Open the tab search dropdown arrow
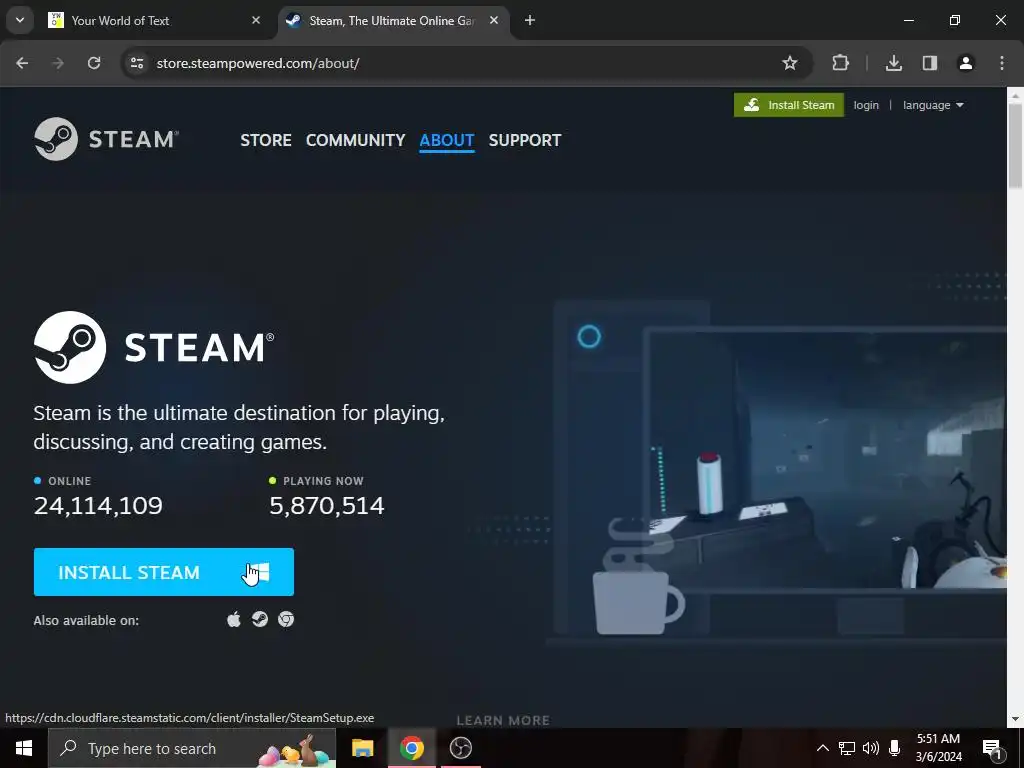The height and width of the screenshot is (768, 1024). pos(20,20)
